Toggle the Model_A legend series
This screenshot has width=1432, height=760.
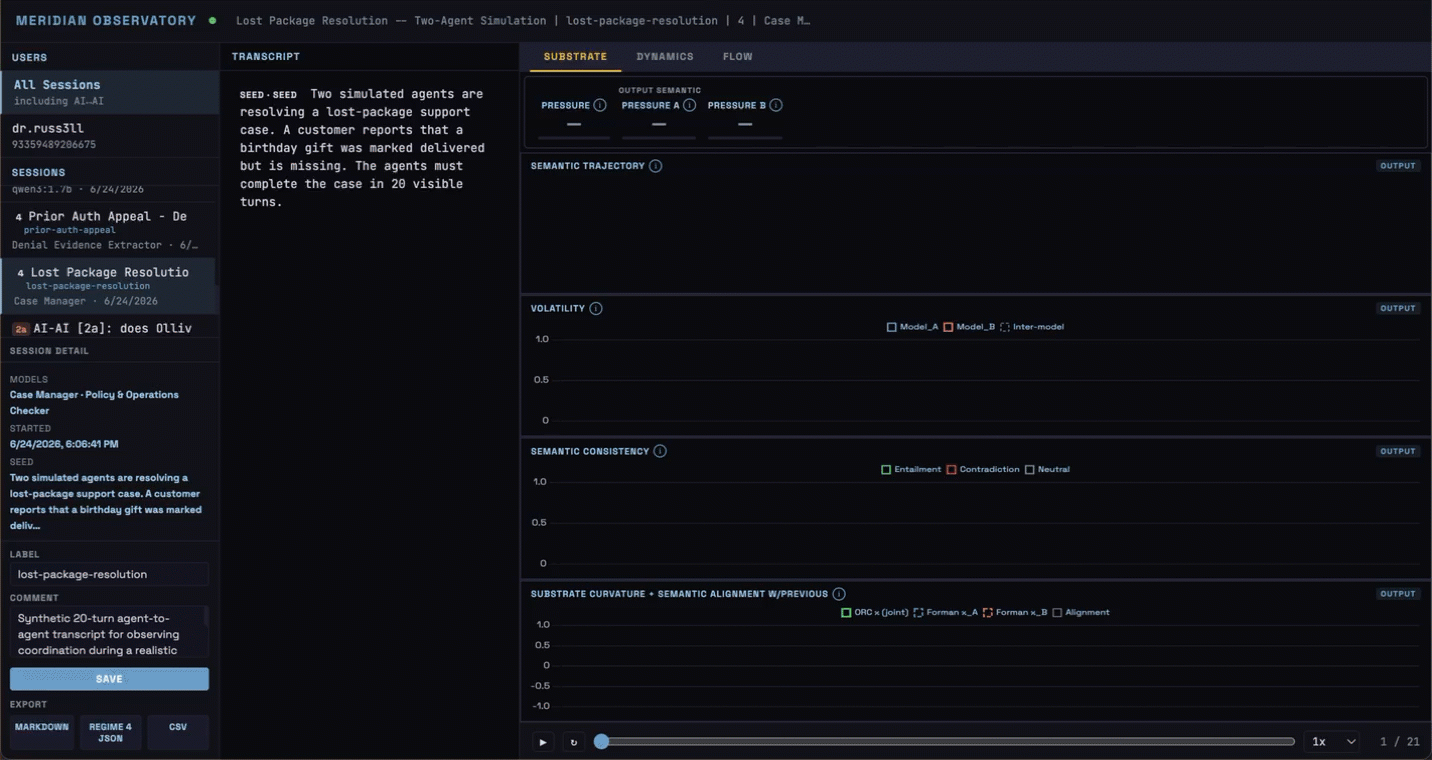point(912,327)
